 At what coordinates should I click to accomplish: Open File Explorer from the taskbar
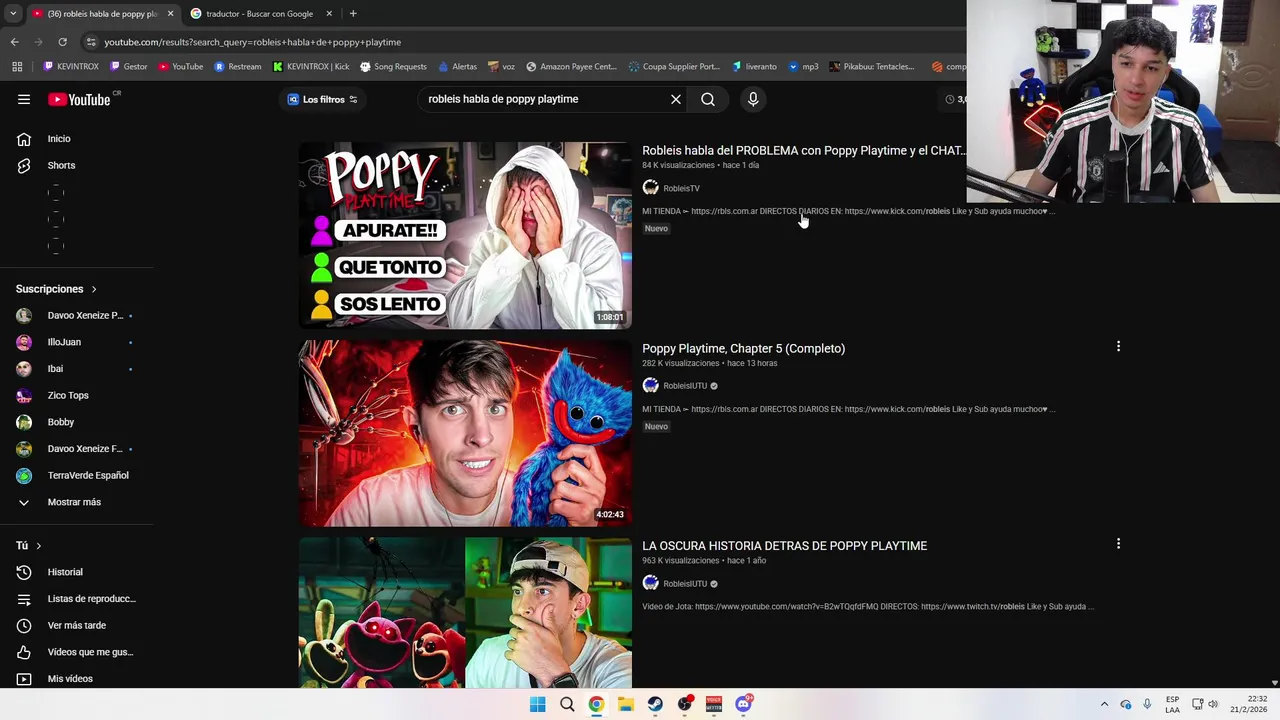(625, 704)
